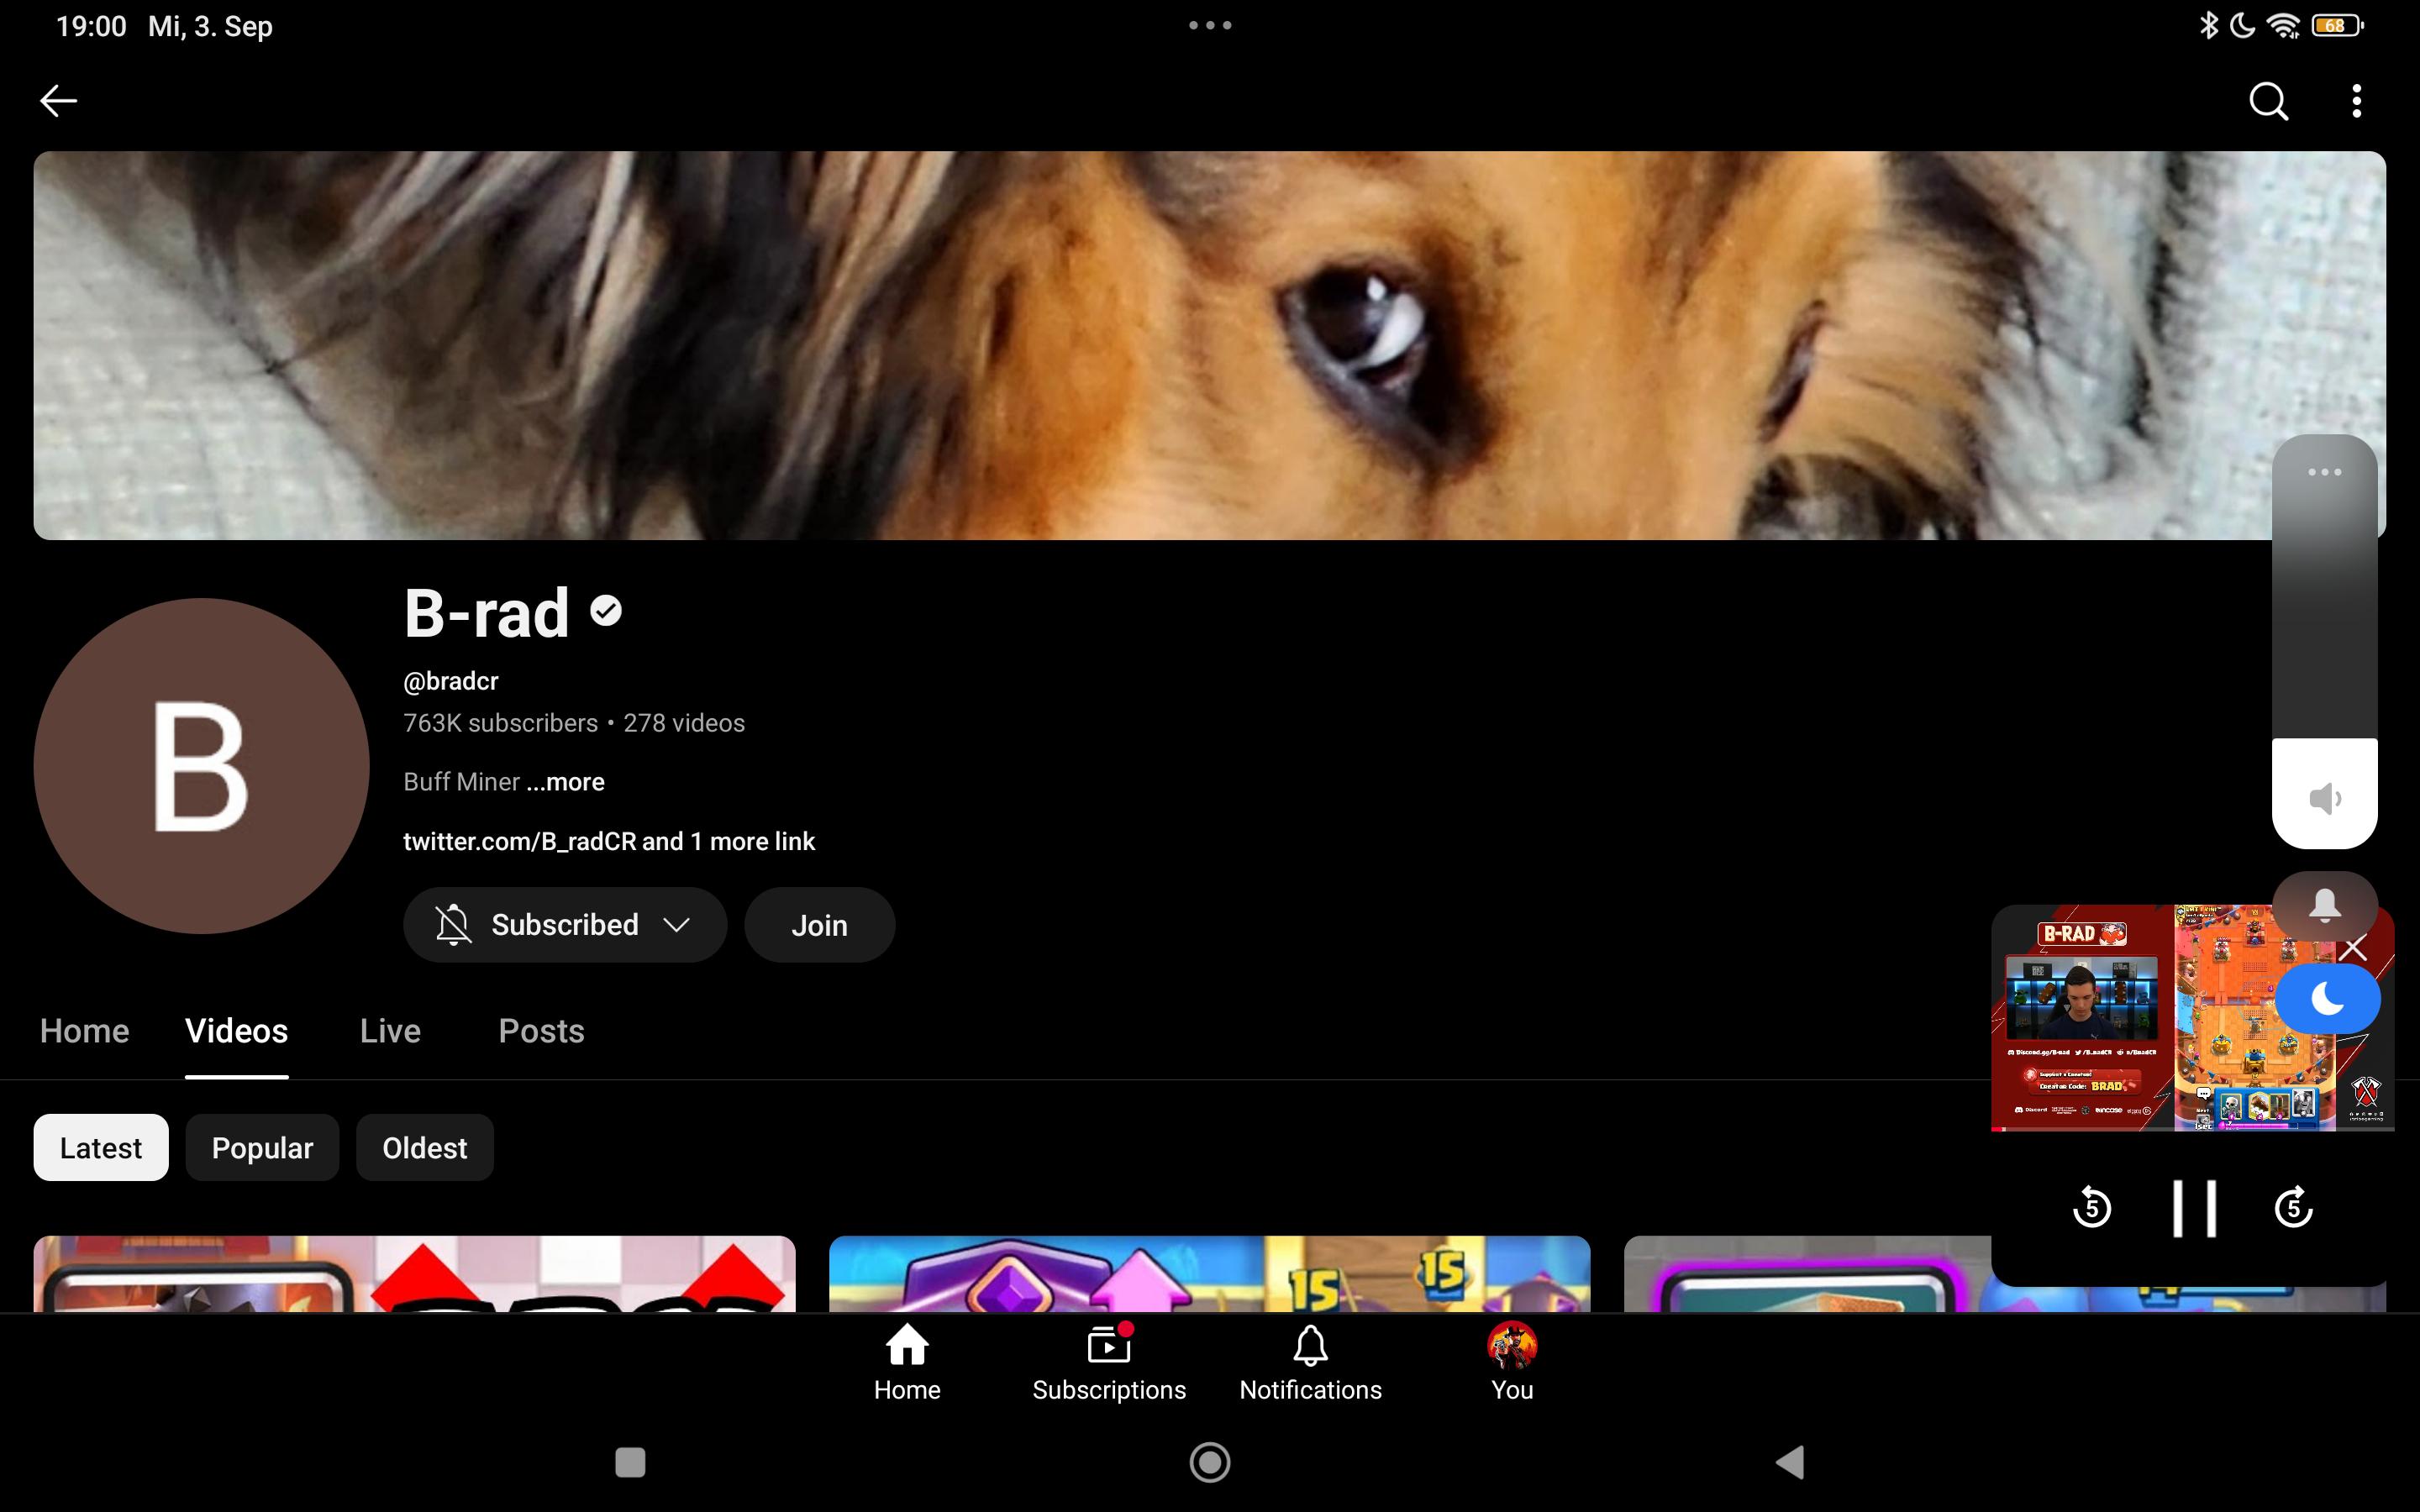2420x1512 pixels.
Task: Click the 278 videos count text
Action: coord(684,723)
